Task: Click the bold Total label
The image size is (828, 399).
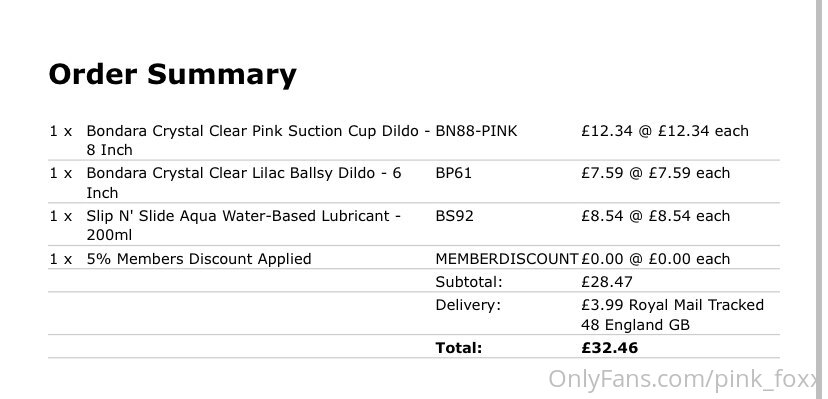Action: (x=458, y=348)
